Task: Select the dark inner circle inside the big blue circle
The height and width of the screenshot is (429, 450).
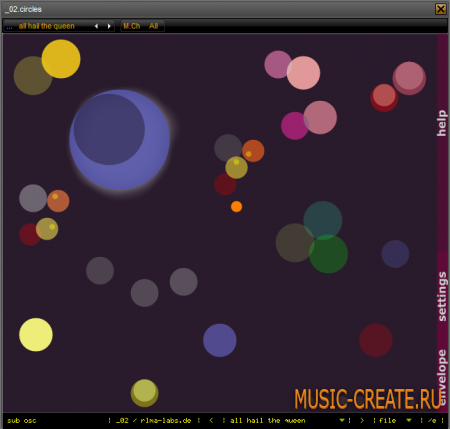Action: coord(109,129)
